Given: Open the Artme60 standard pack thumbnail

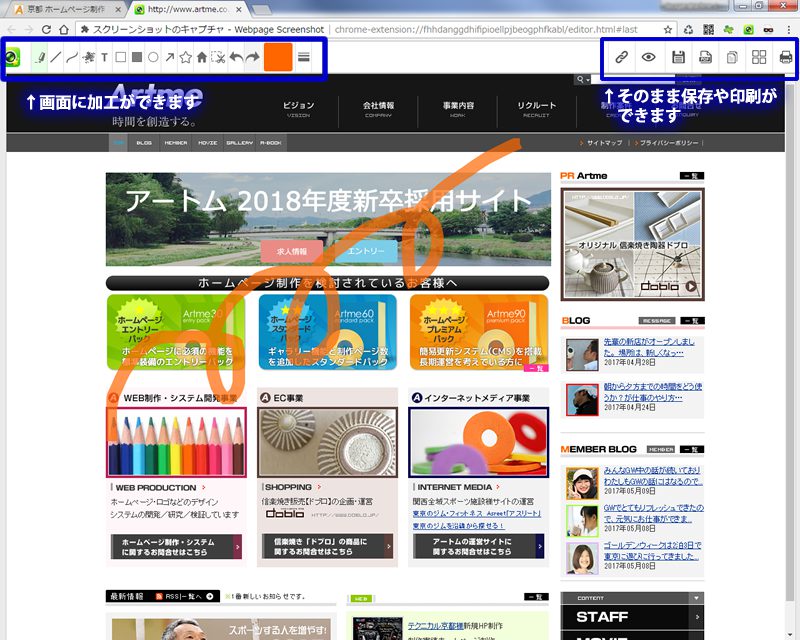Looking at the screenshot, I should click(x=328, y=332).
